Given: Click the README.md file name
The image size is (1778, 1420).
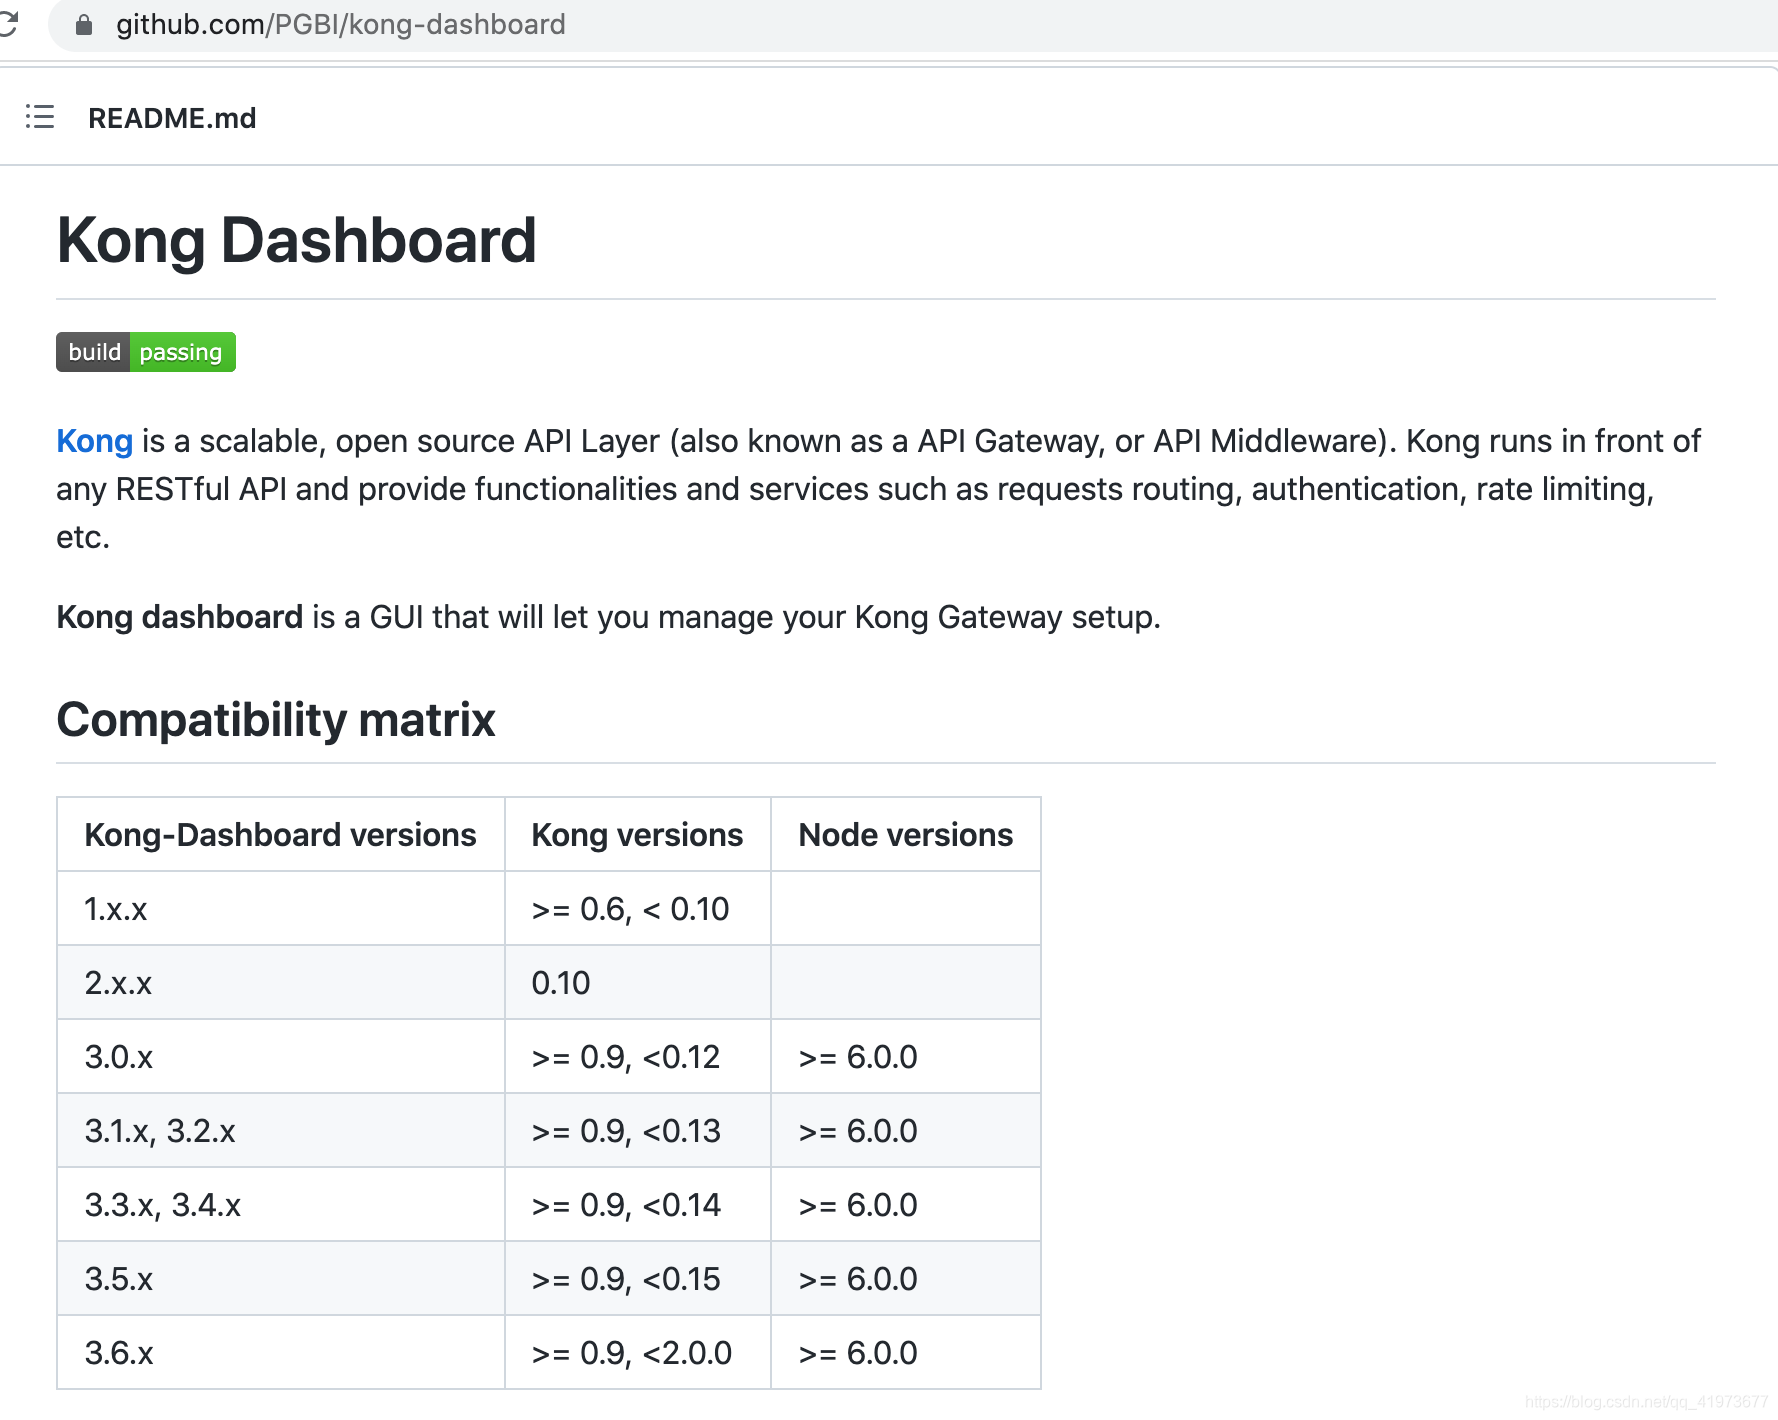Looking at the screenshot, I should coord(172,118).
